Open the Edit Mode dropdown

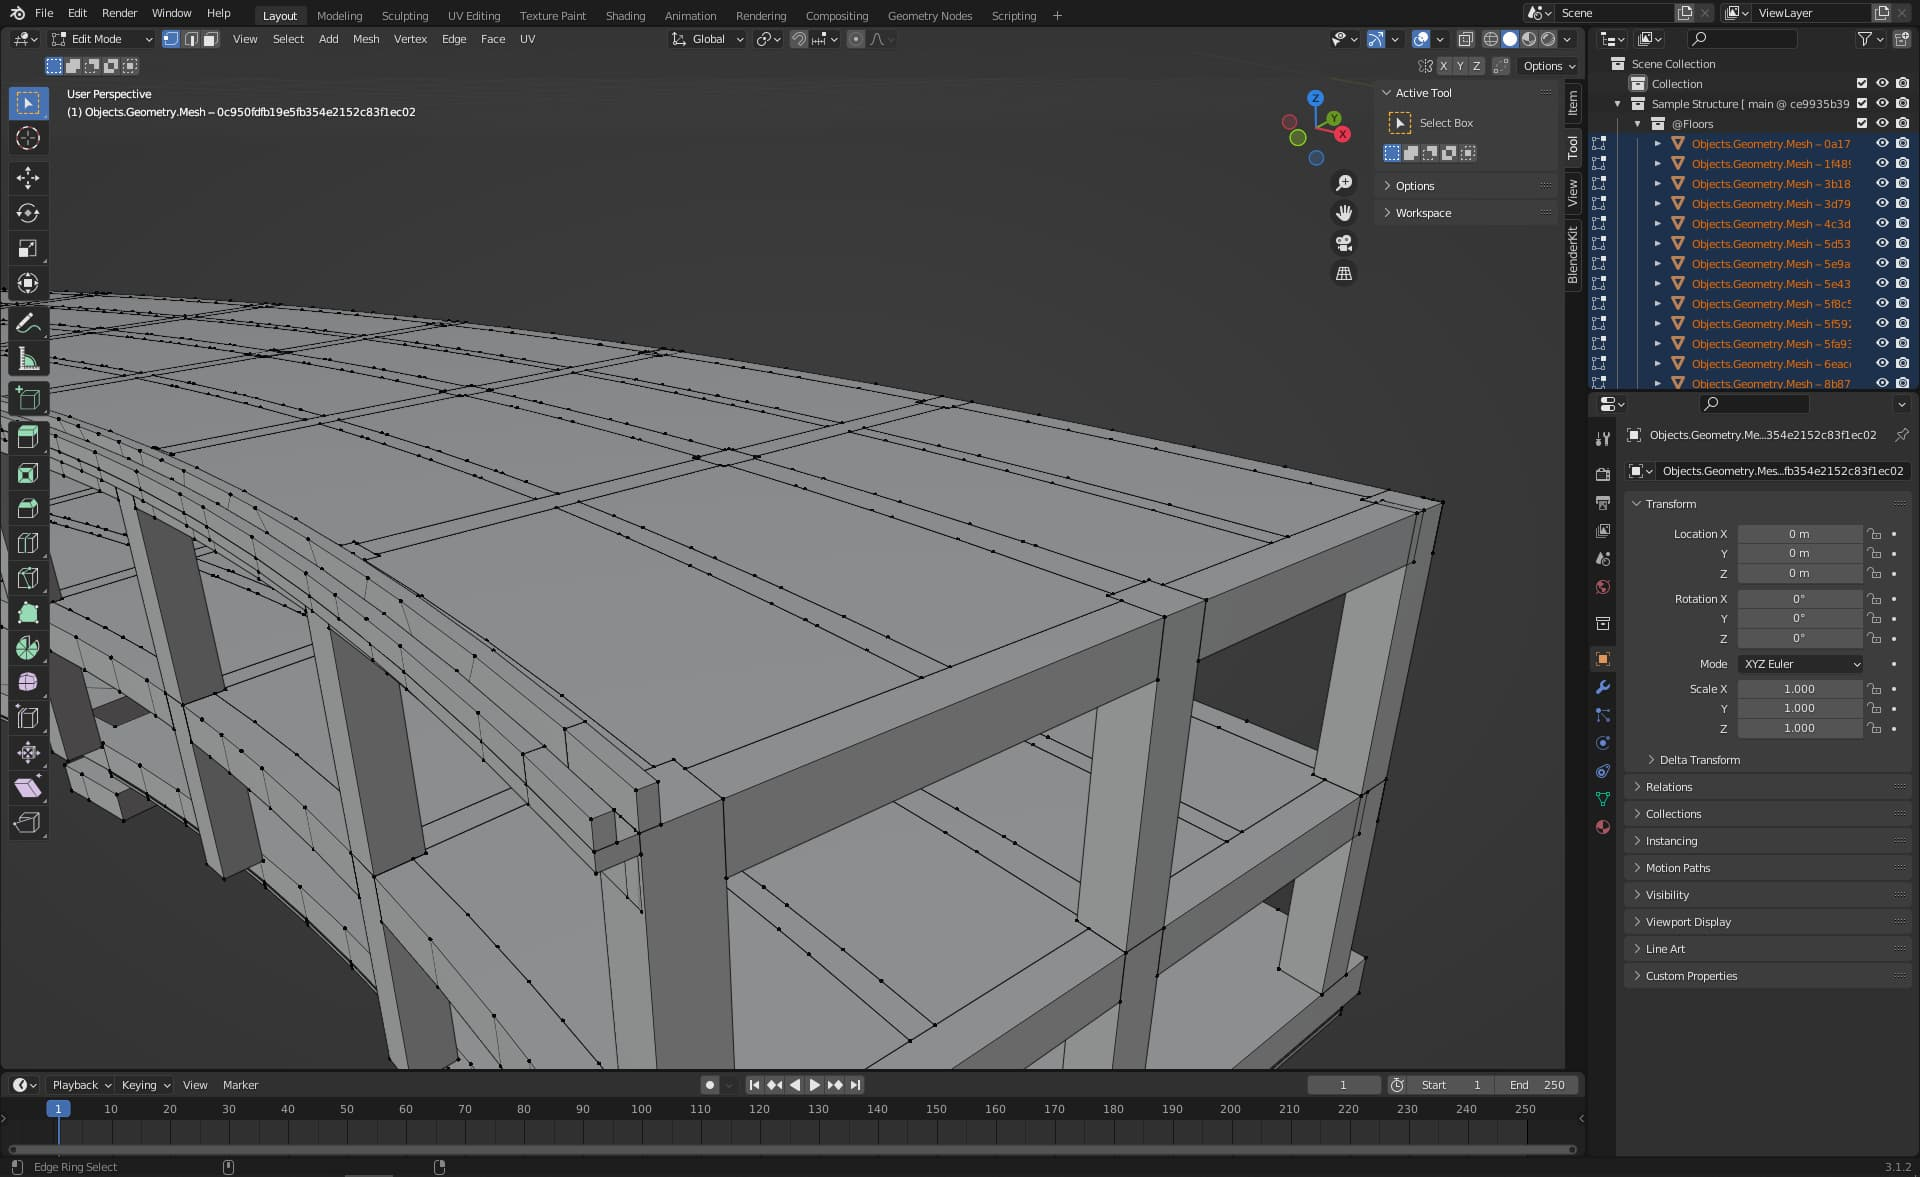point(102,39)
